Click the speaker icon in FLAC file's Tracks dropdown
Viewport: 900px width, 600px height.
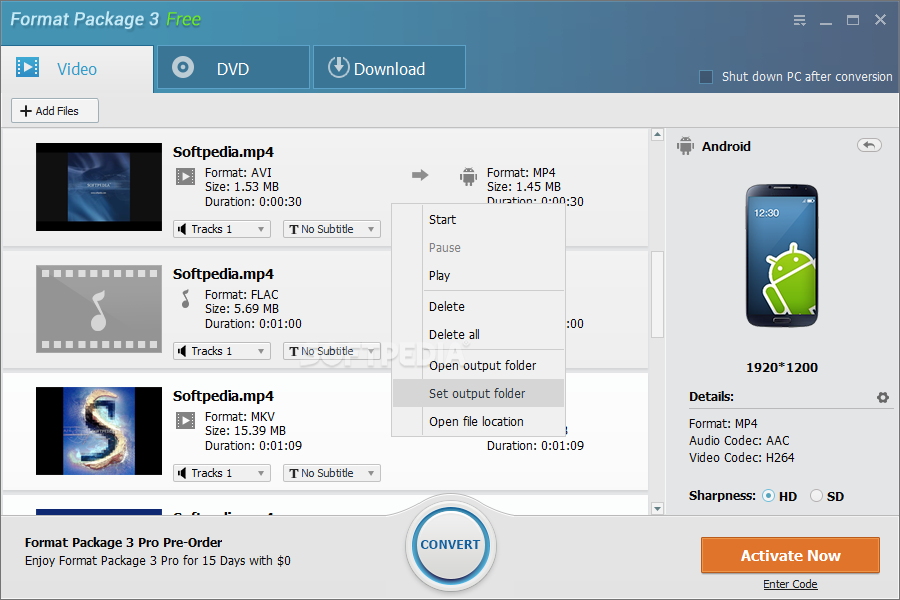click(182, 351)
